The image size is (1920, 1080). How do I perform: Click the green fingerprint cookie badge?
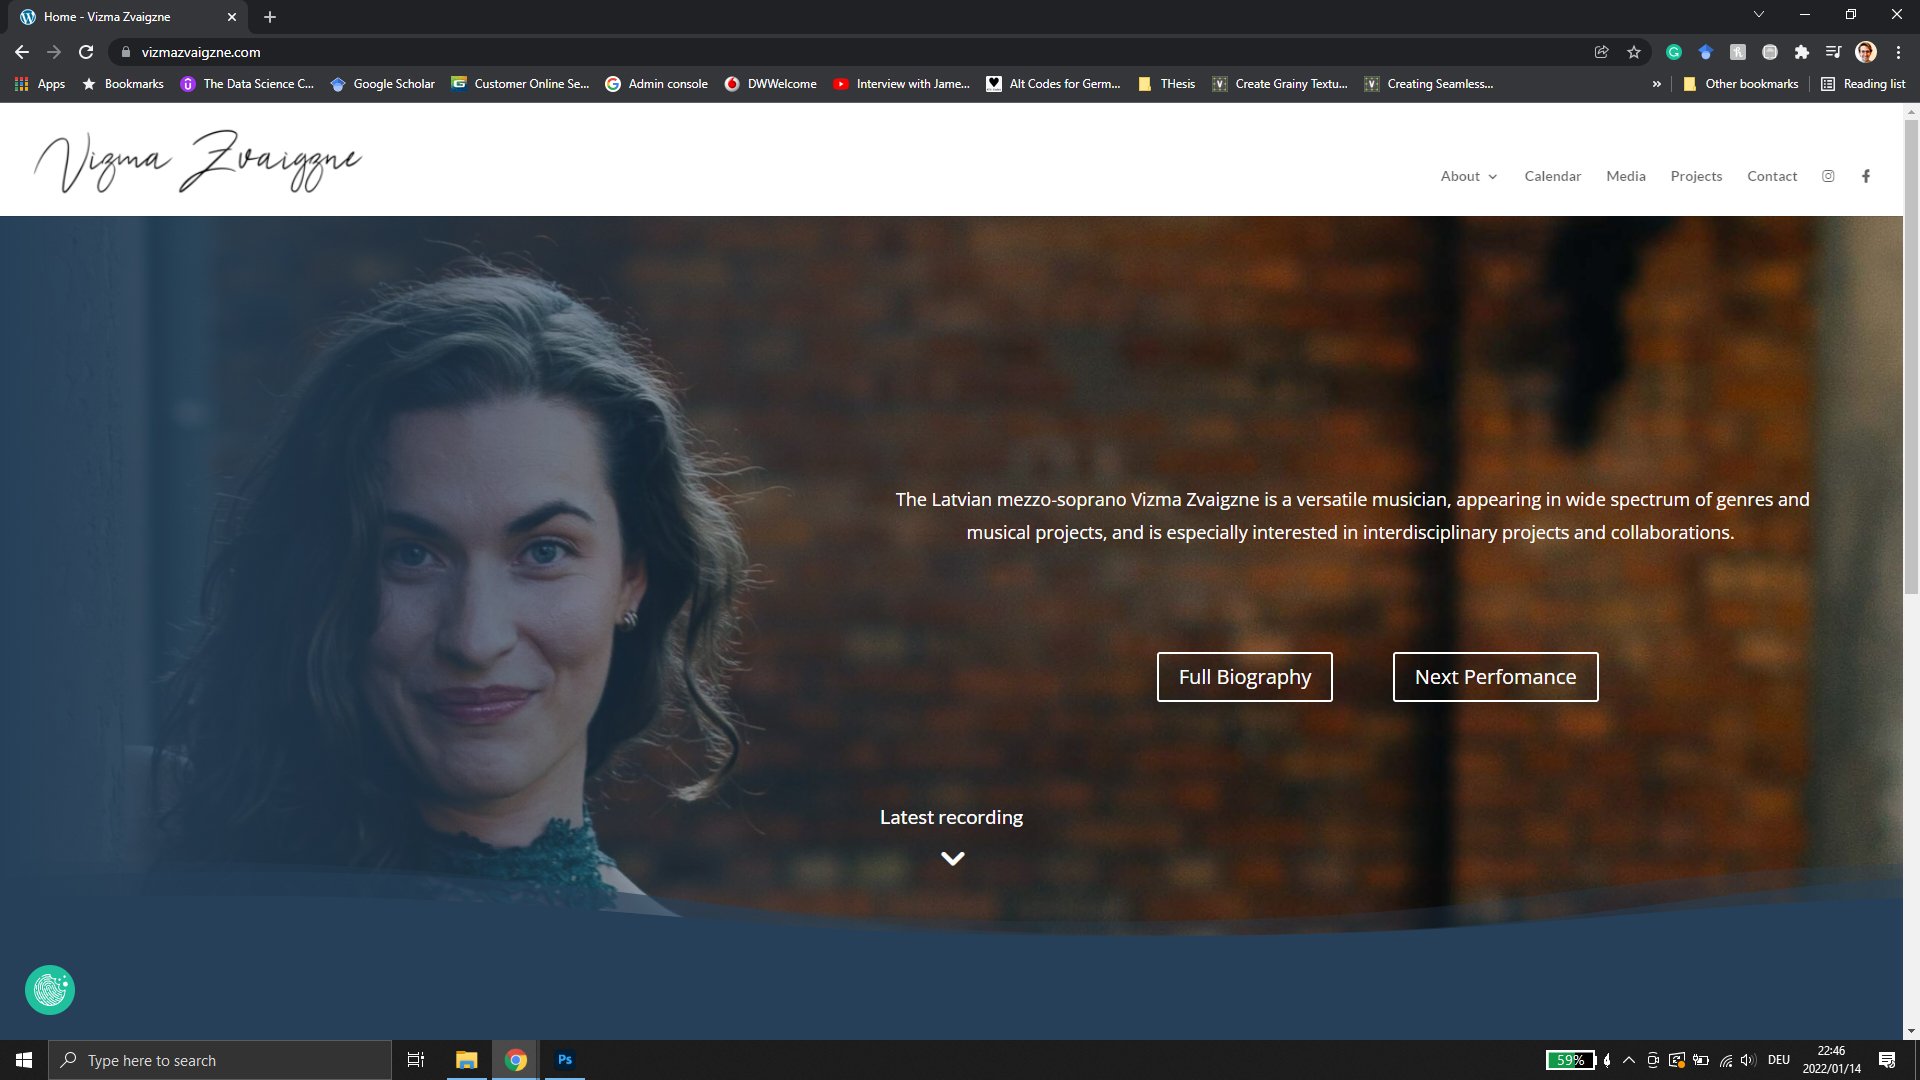pyautogui.click(x=50, y=990)
